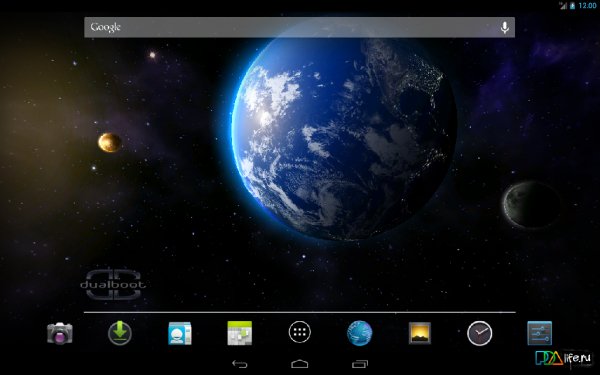Tap the 12:00 status bar clock
Viewport: 600px width, 375px height.
587,5
